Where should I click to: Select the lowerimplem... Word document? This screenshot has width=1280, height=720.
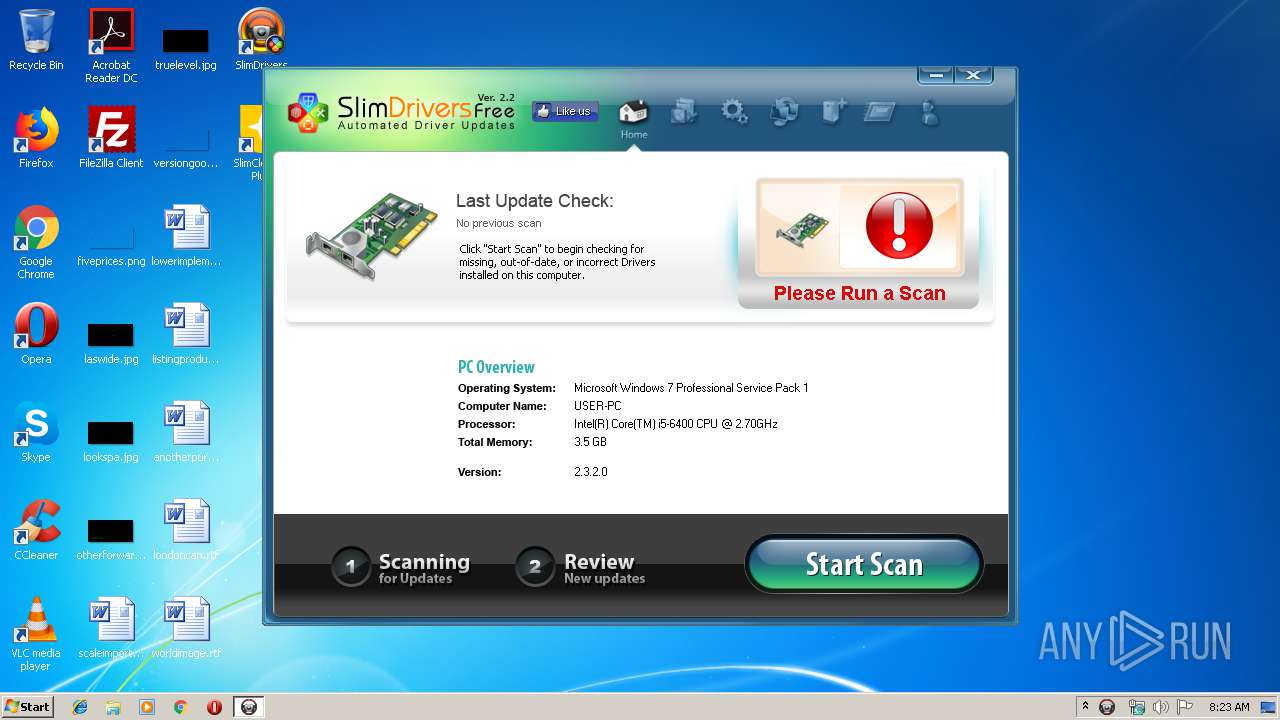point(186,236)
